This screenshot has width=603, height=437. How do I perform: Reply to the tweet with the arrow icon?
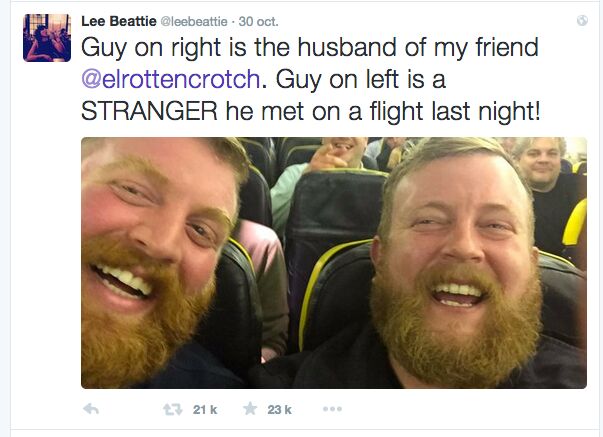pos(91,409)
